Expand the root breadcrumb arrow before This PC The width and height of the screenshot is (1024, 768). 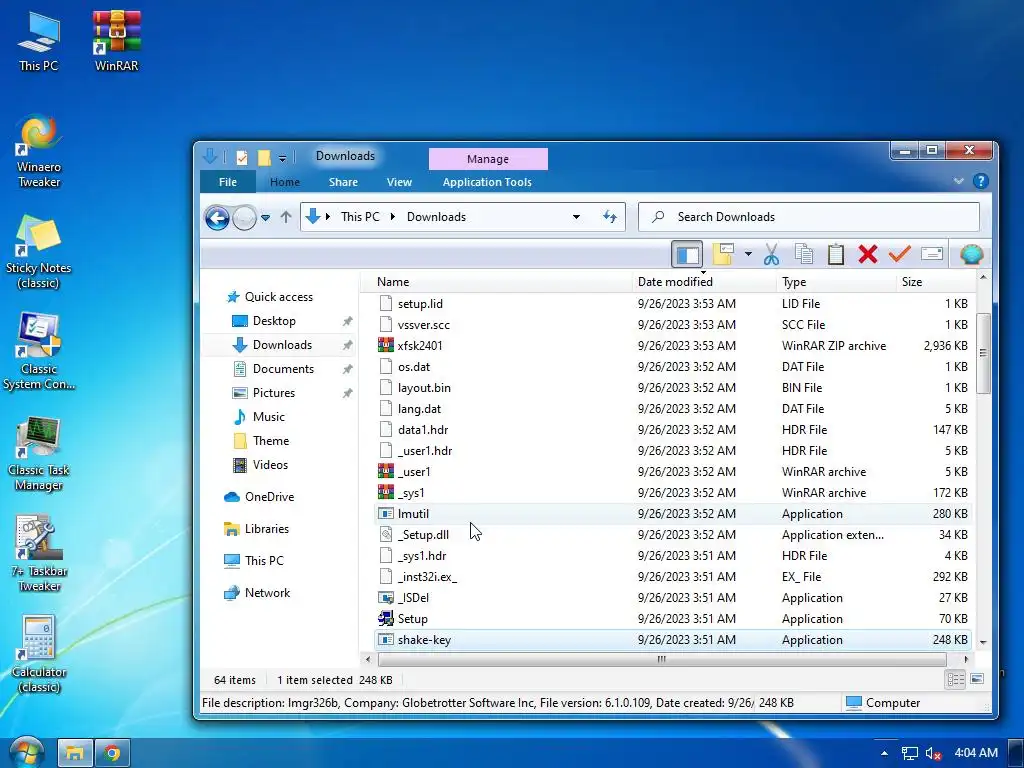327,217
